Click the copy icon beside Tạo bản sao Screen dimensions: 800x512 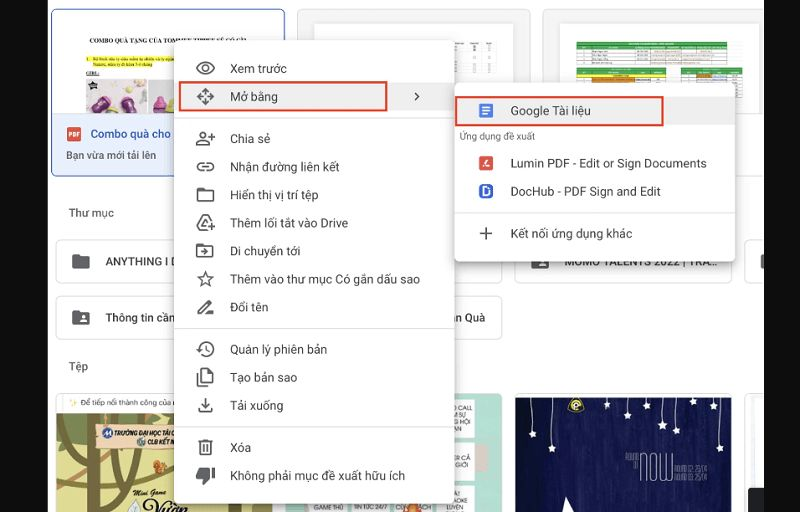206,377
